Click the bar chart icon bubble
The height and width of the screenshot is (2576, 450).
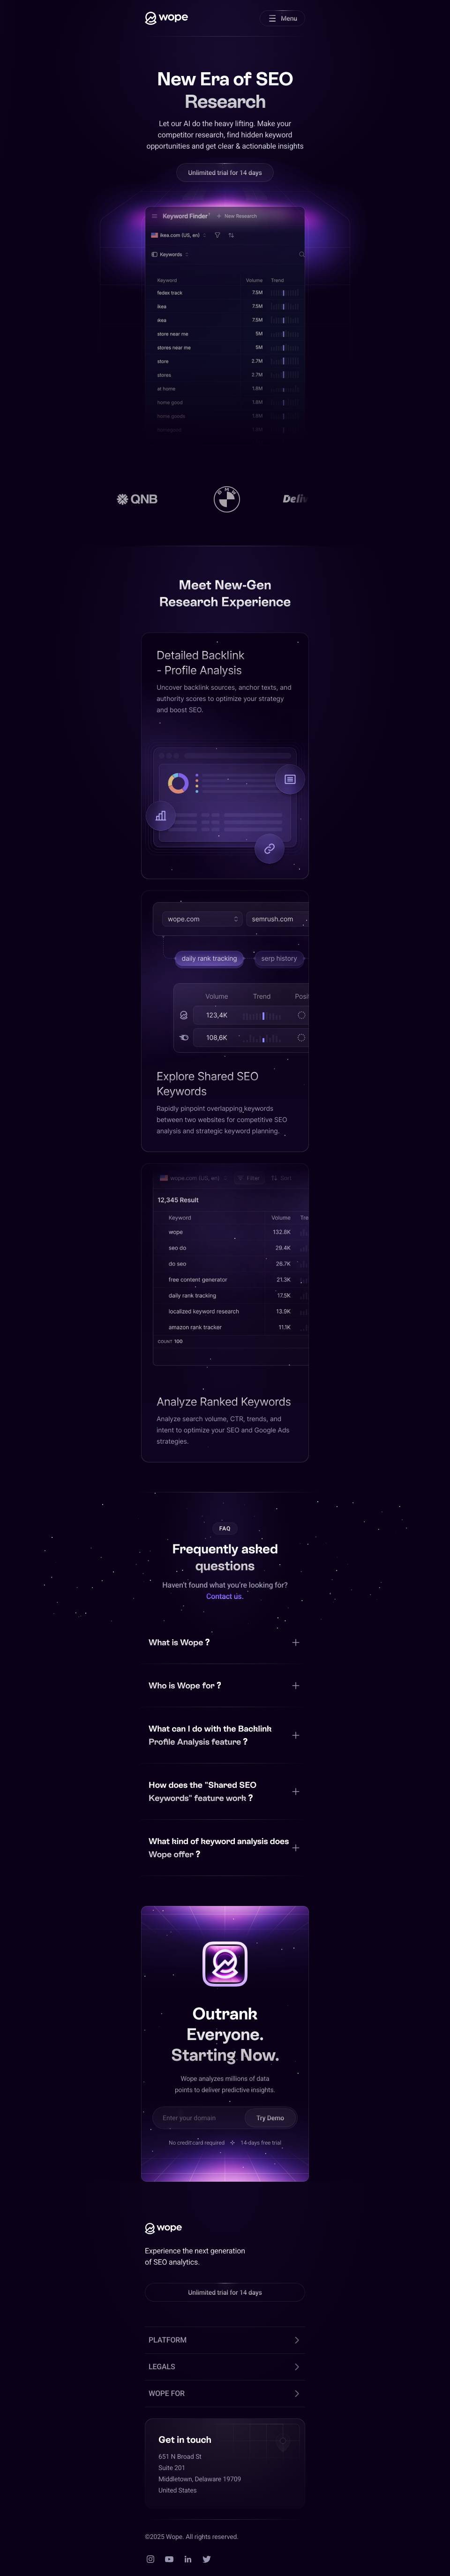(160, 816)
